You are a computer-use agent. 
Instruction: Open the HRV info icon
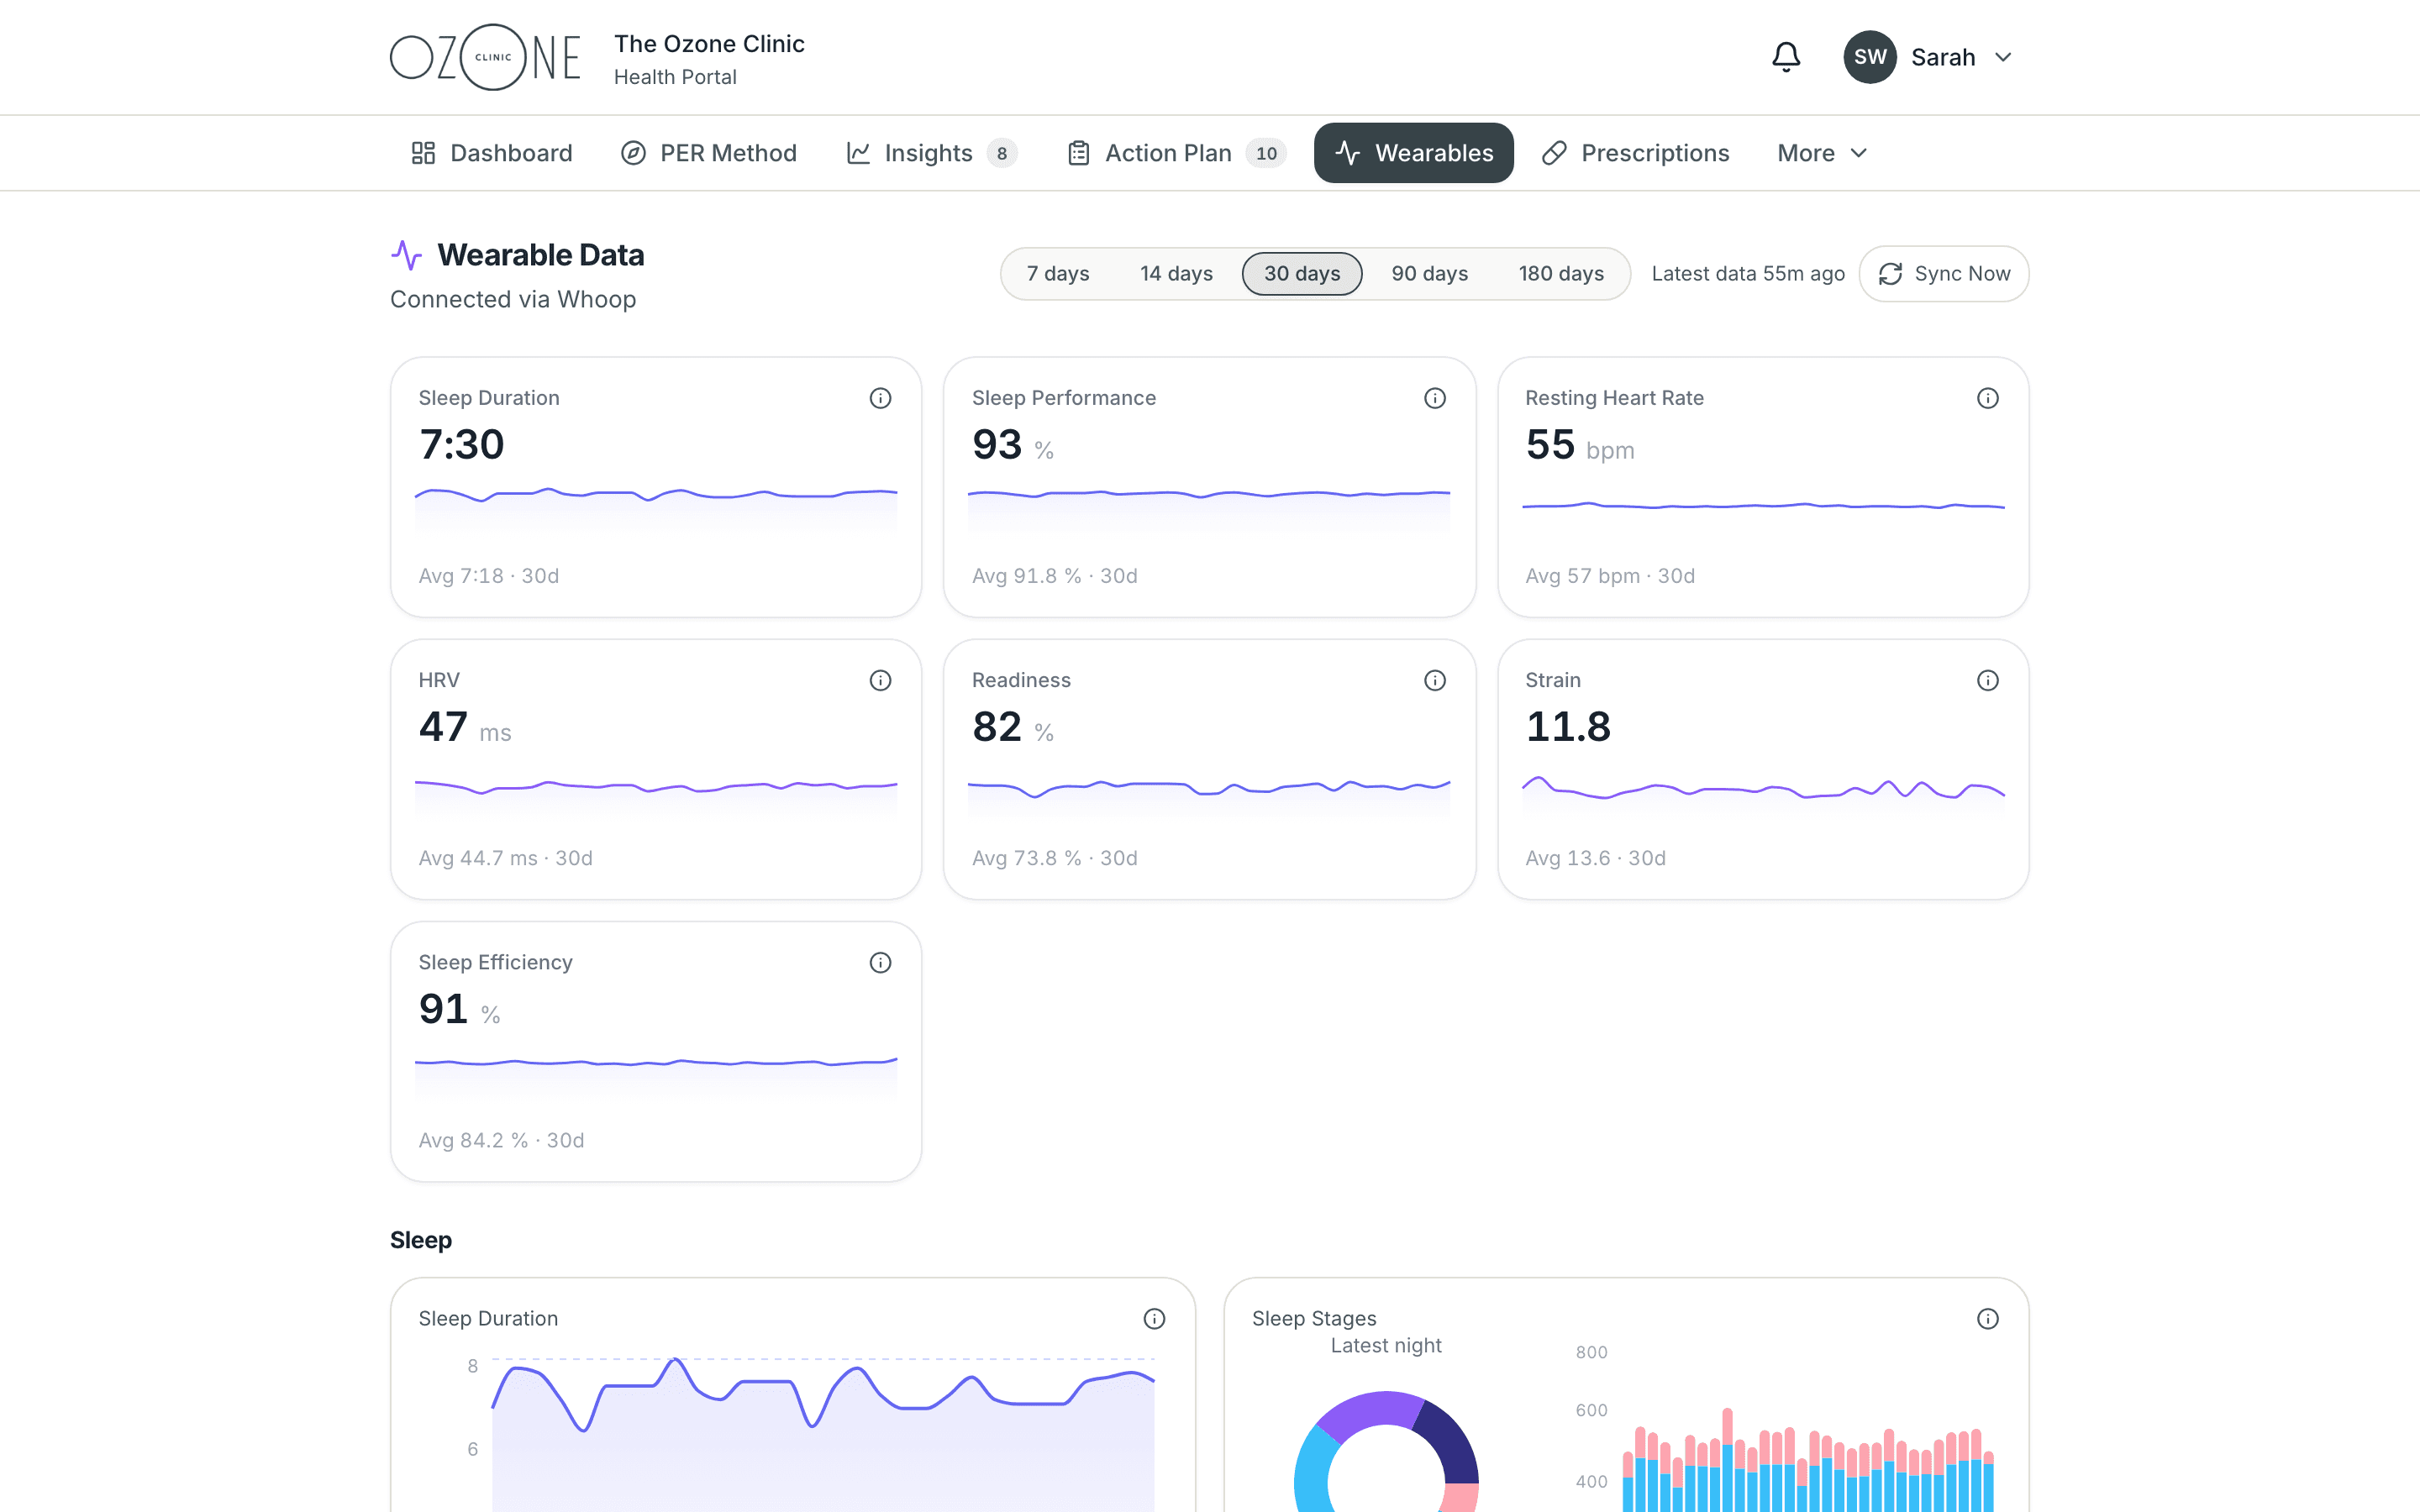pos(880,680)
